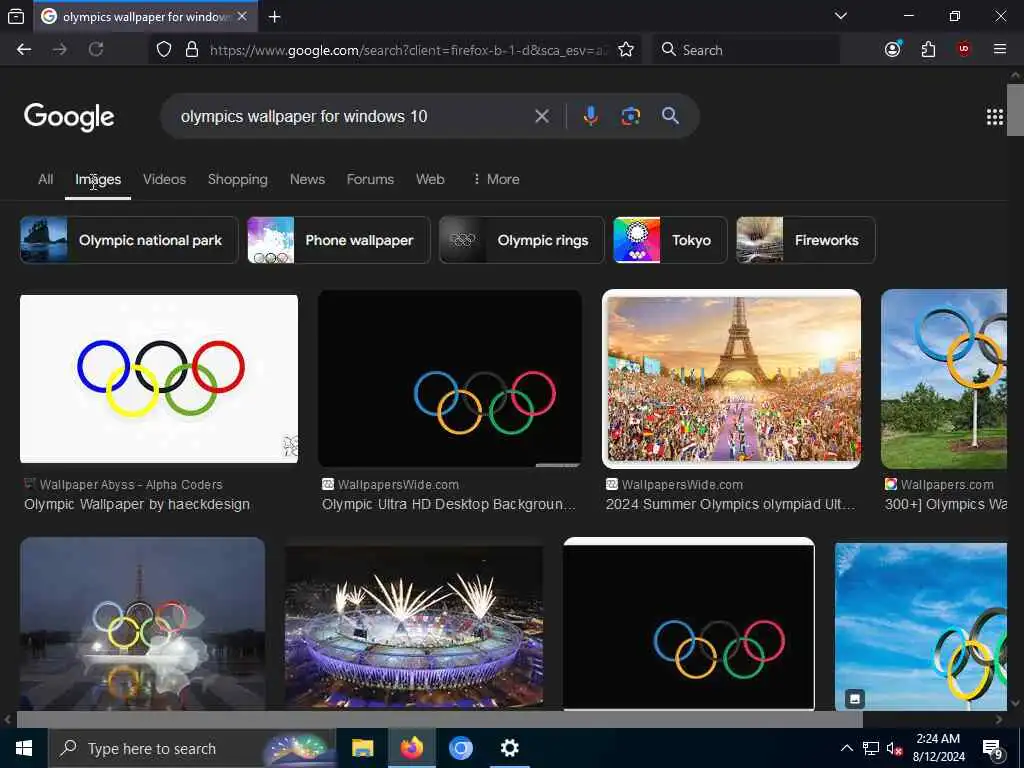Open Olympic Ultra HD Desktop Background link
This screenshot has width=1024, height=768.
[x=449, y=504]
